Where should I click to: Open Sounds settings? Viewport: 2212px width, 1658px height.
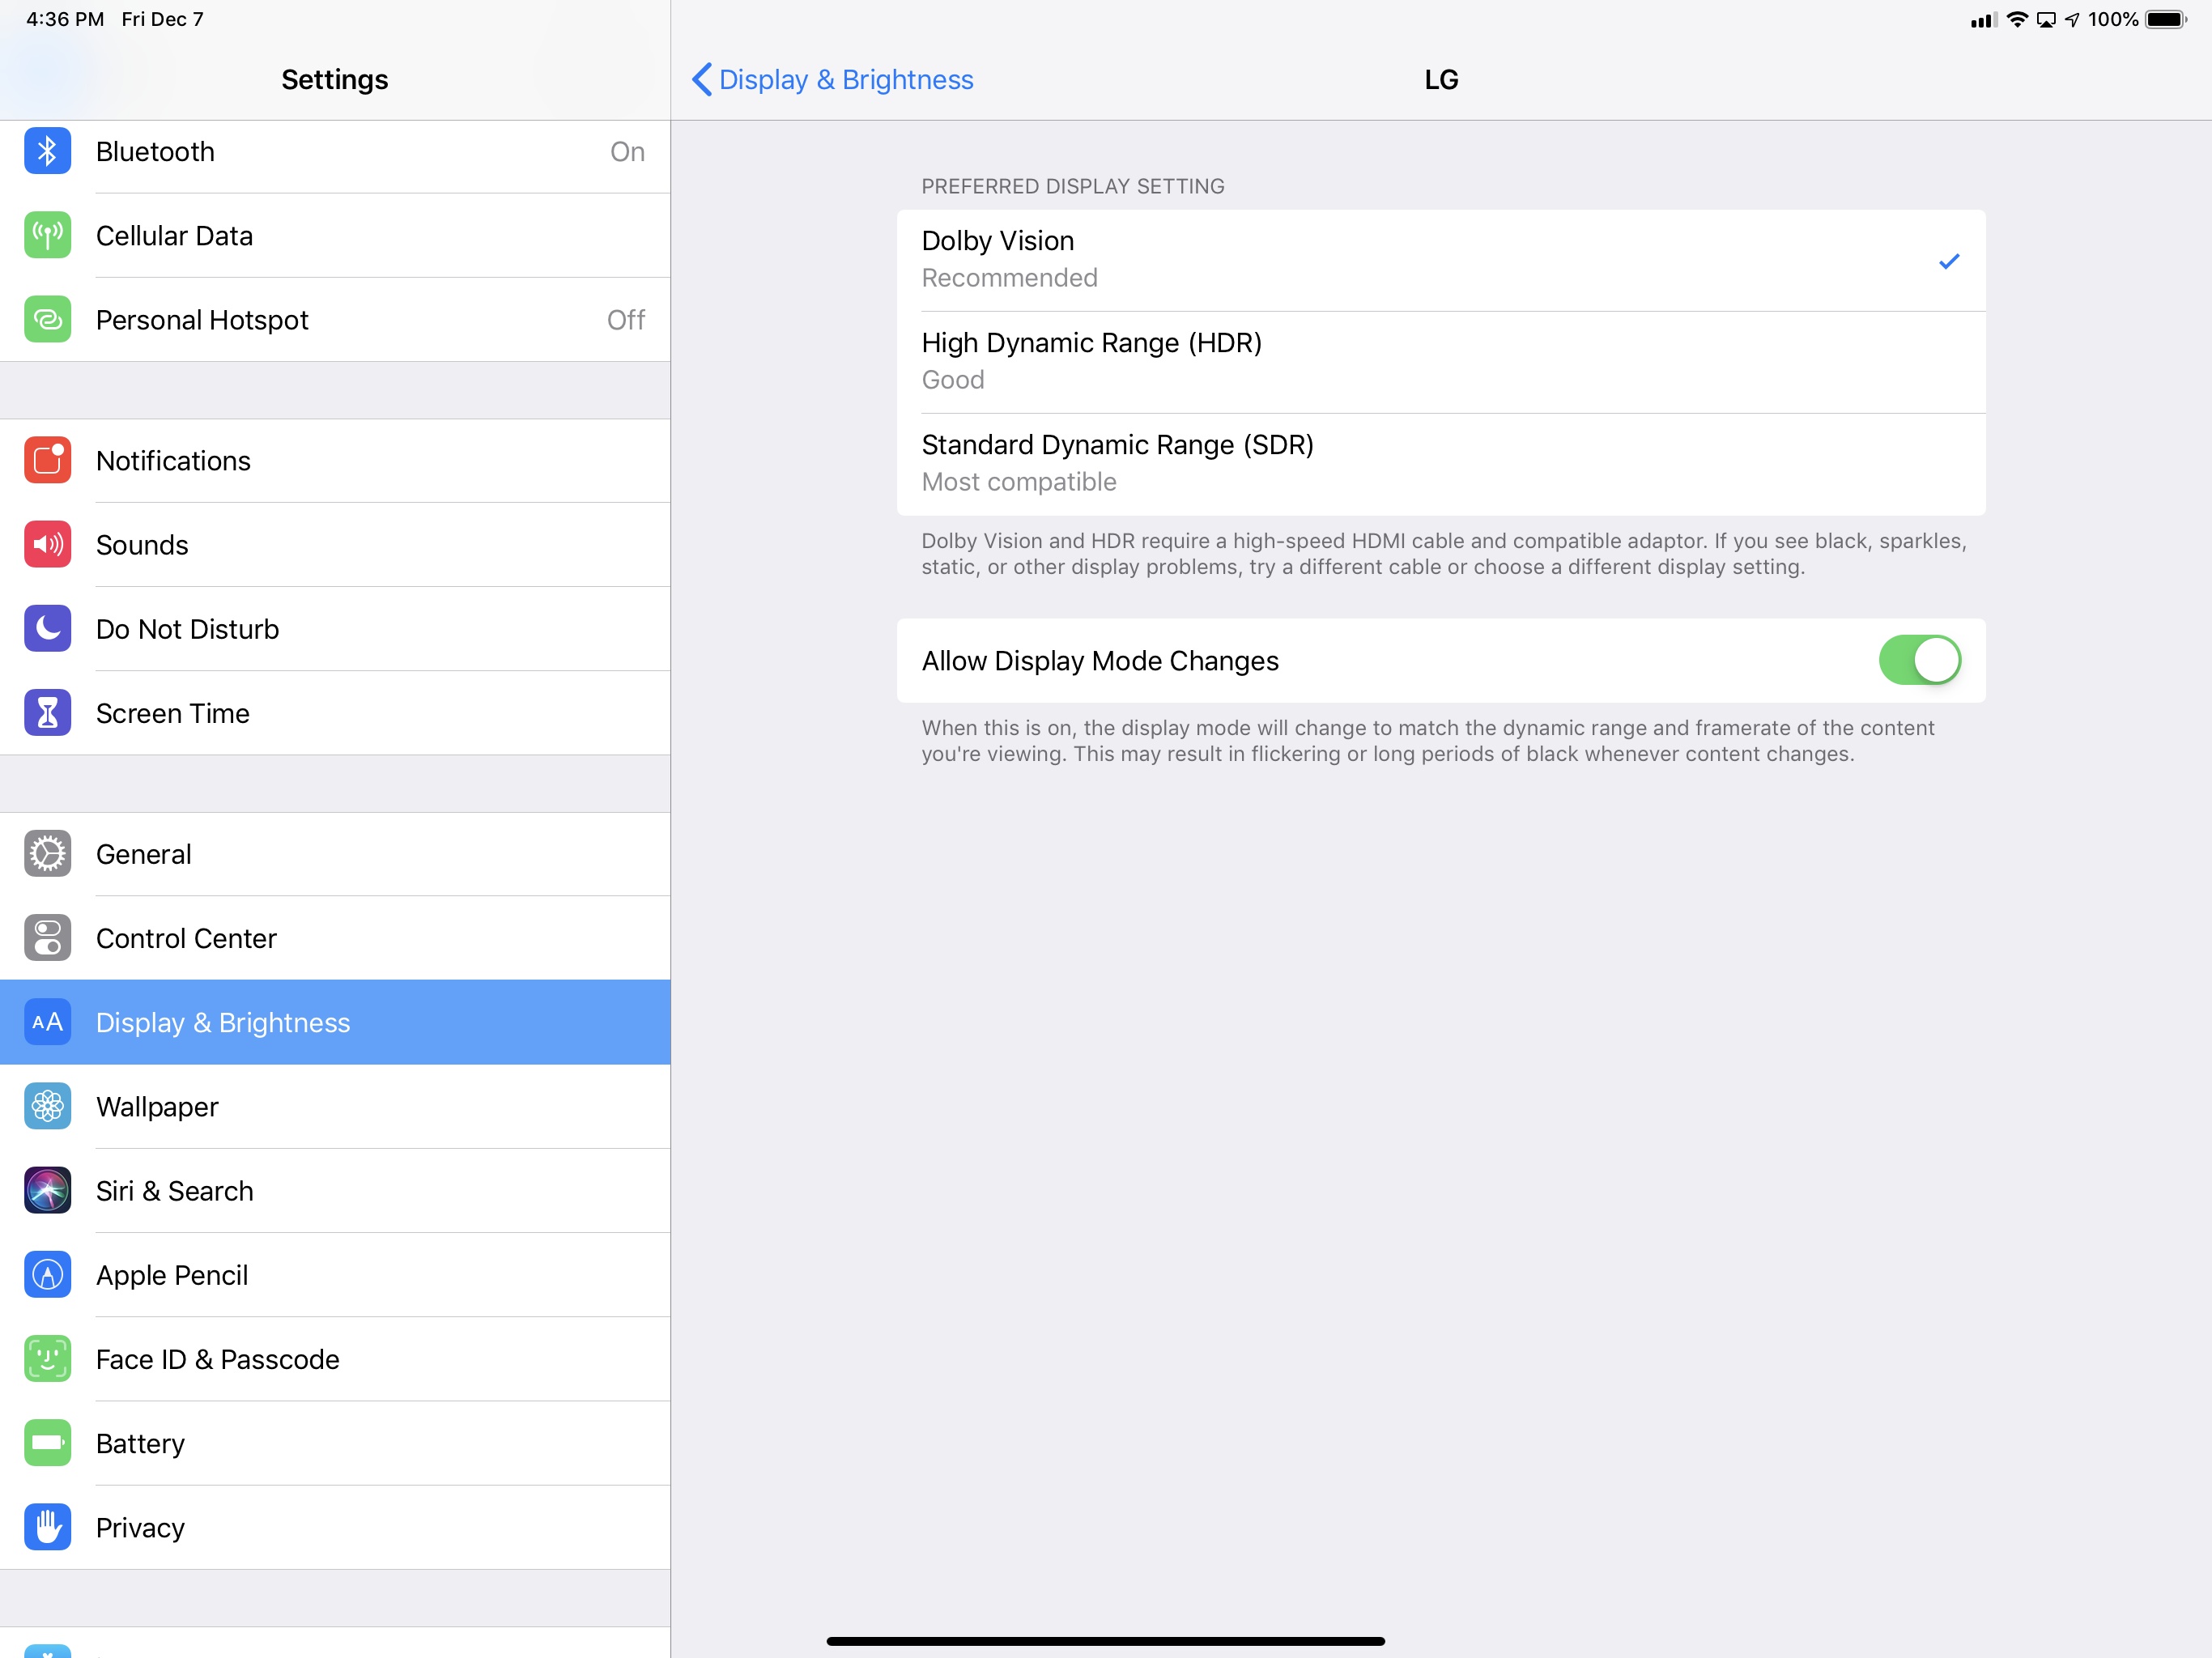pyautogui.click(x=335, y=545)
